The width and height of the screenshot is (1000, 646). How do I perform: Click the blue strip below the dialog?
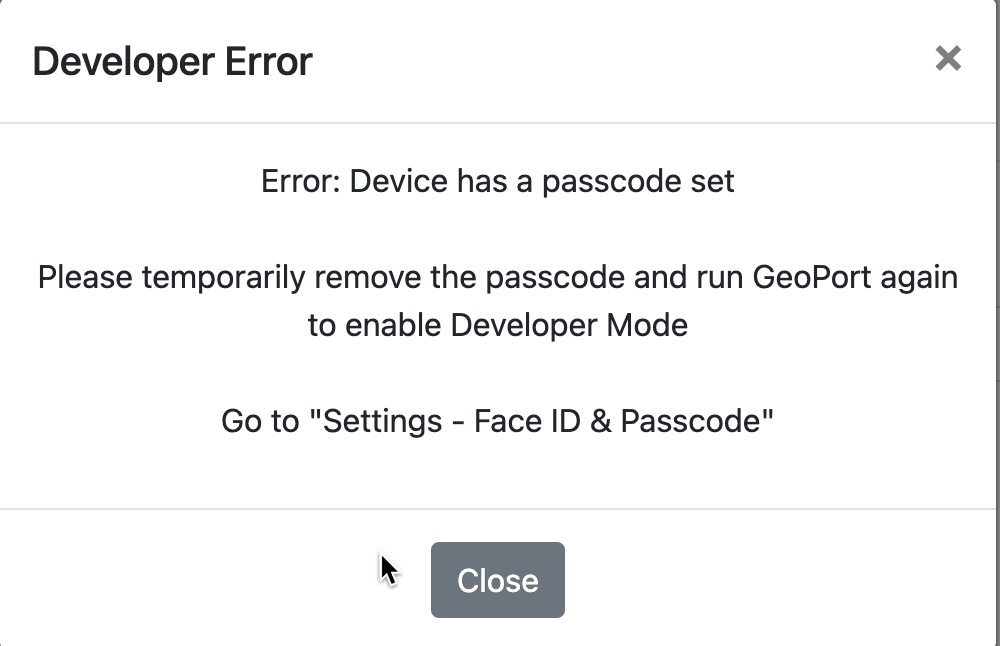(500, 640)
